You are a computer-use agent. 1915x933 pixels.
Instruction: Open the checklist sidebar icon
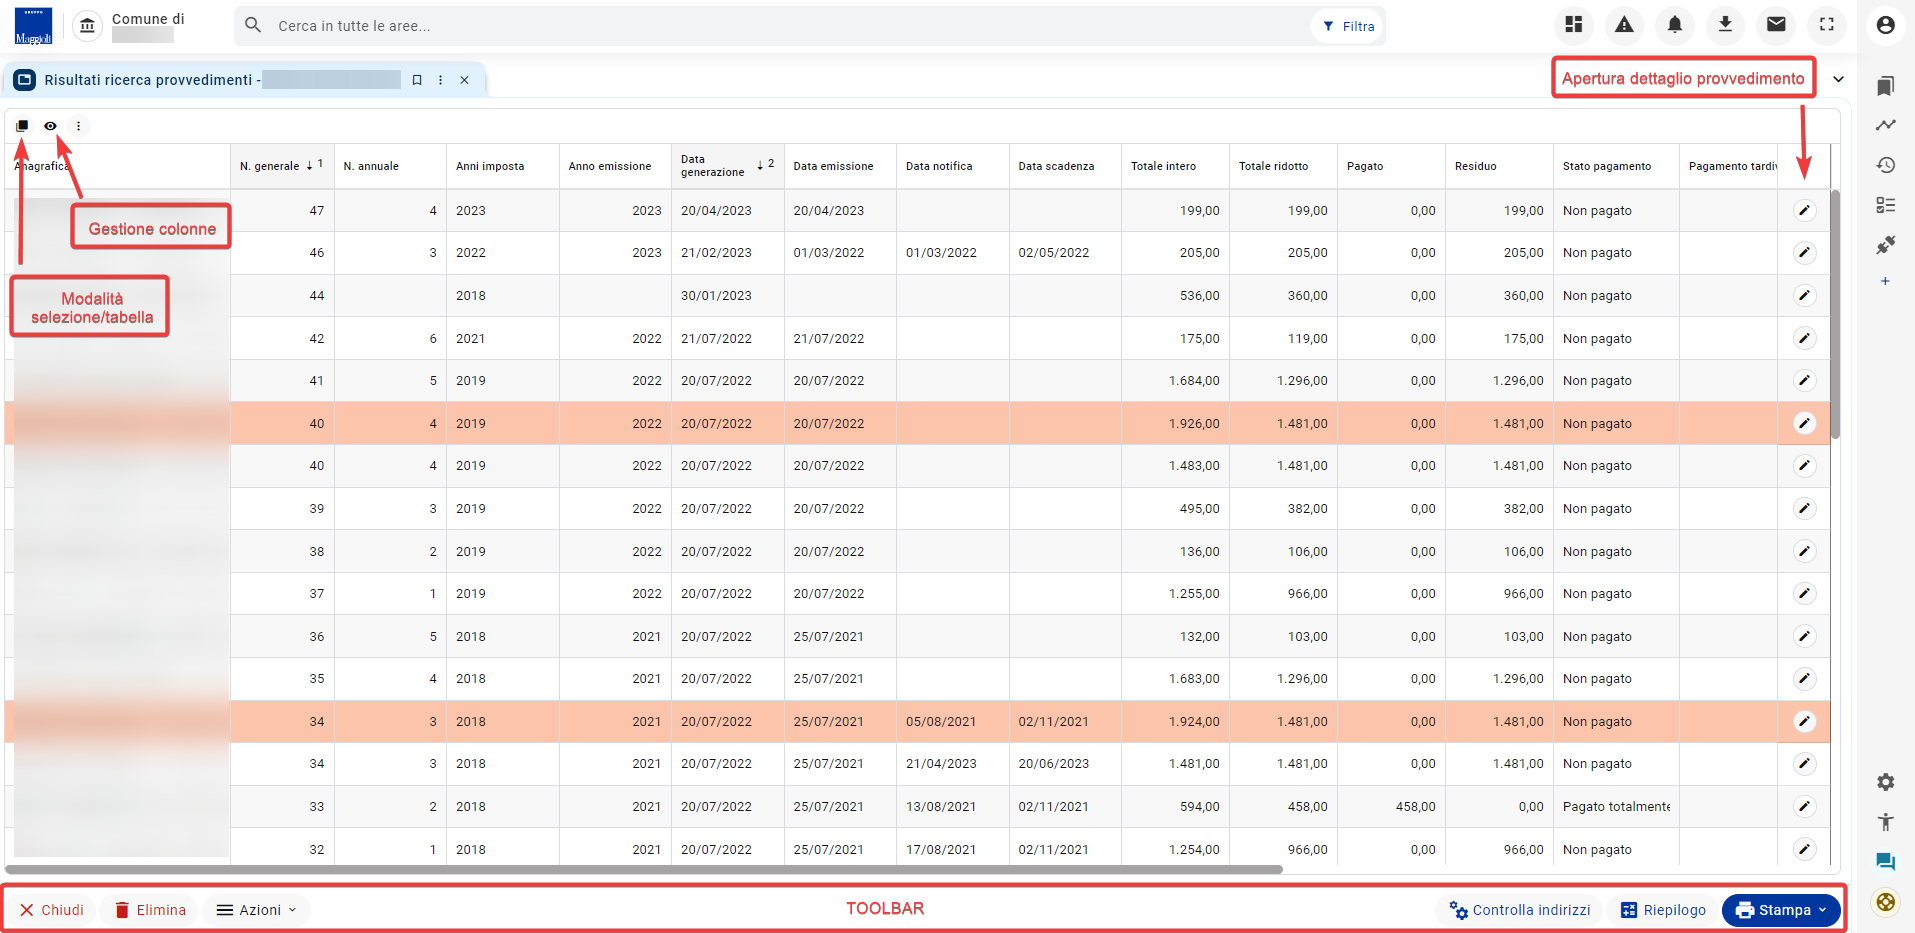pyautogui.click(x=1886, y=205)
